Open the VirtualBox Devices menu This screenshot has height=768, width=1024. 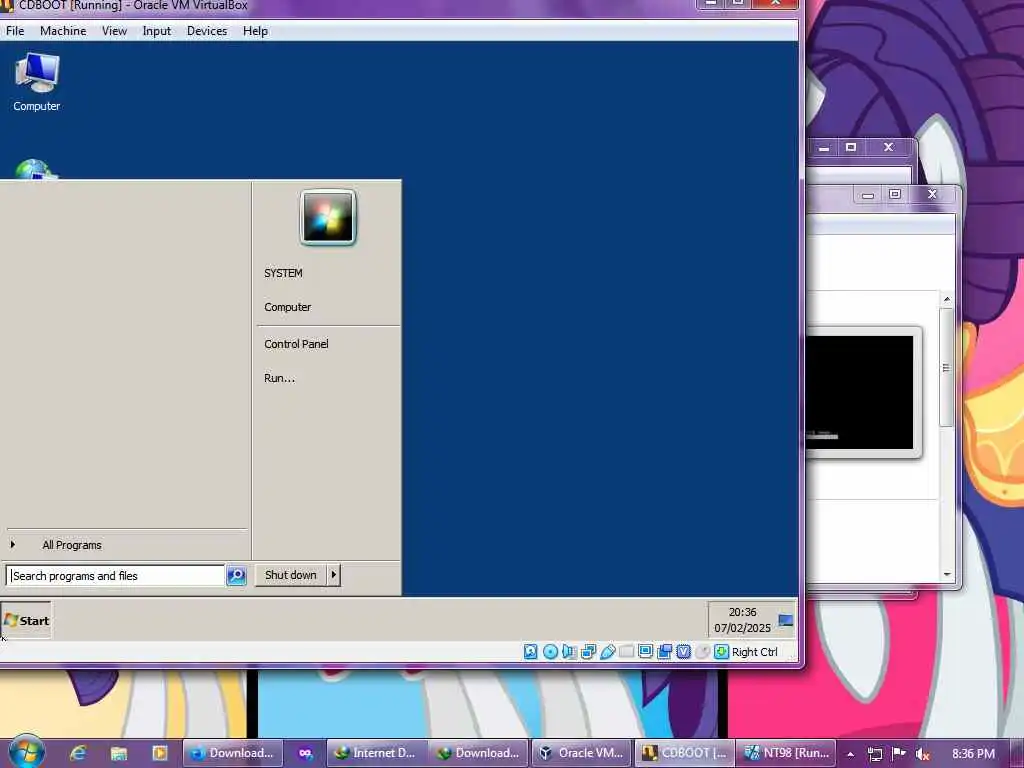click(x=207, y=31)
